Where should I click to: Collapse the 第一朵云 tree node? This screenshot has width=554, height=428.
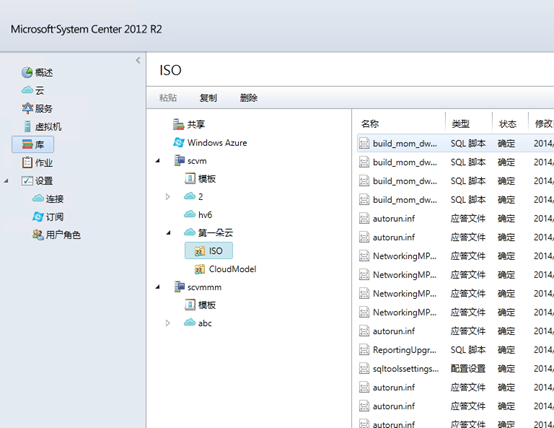coord(169,233)
